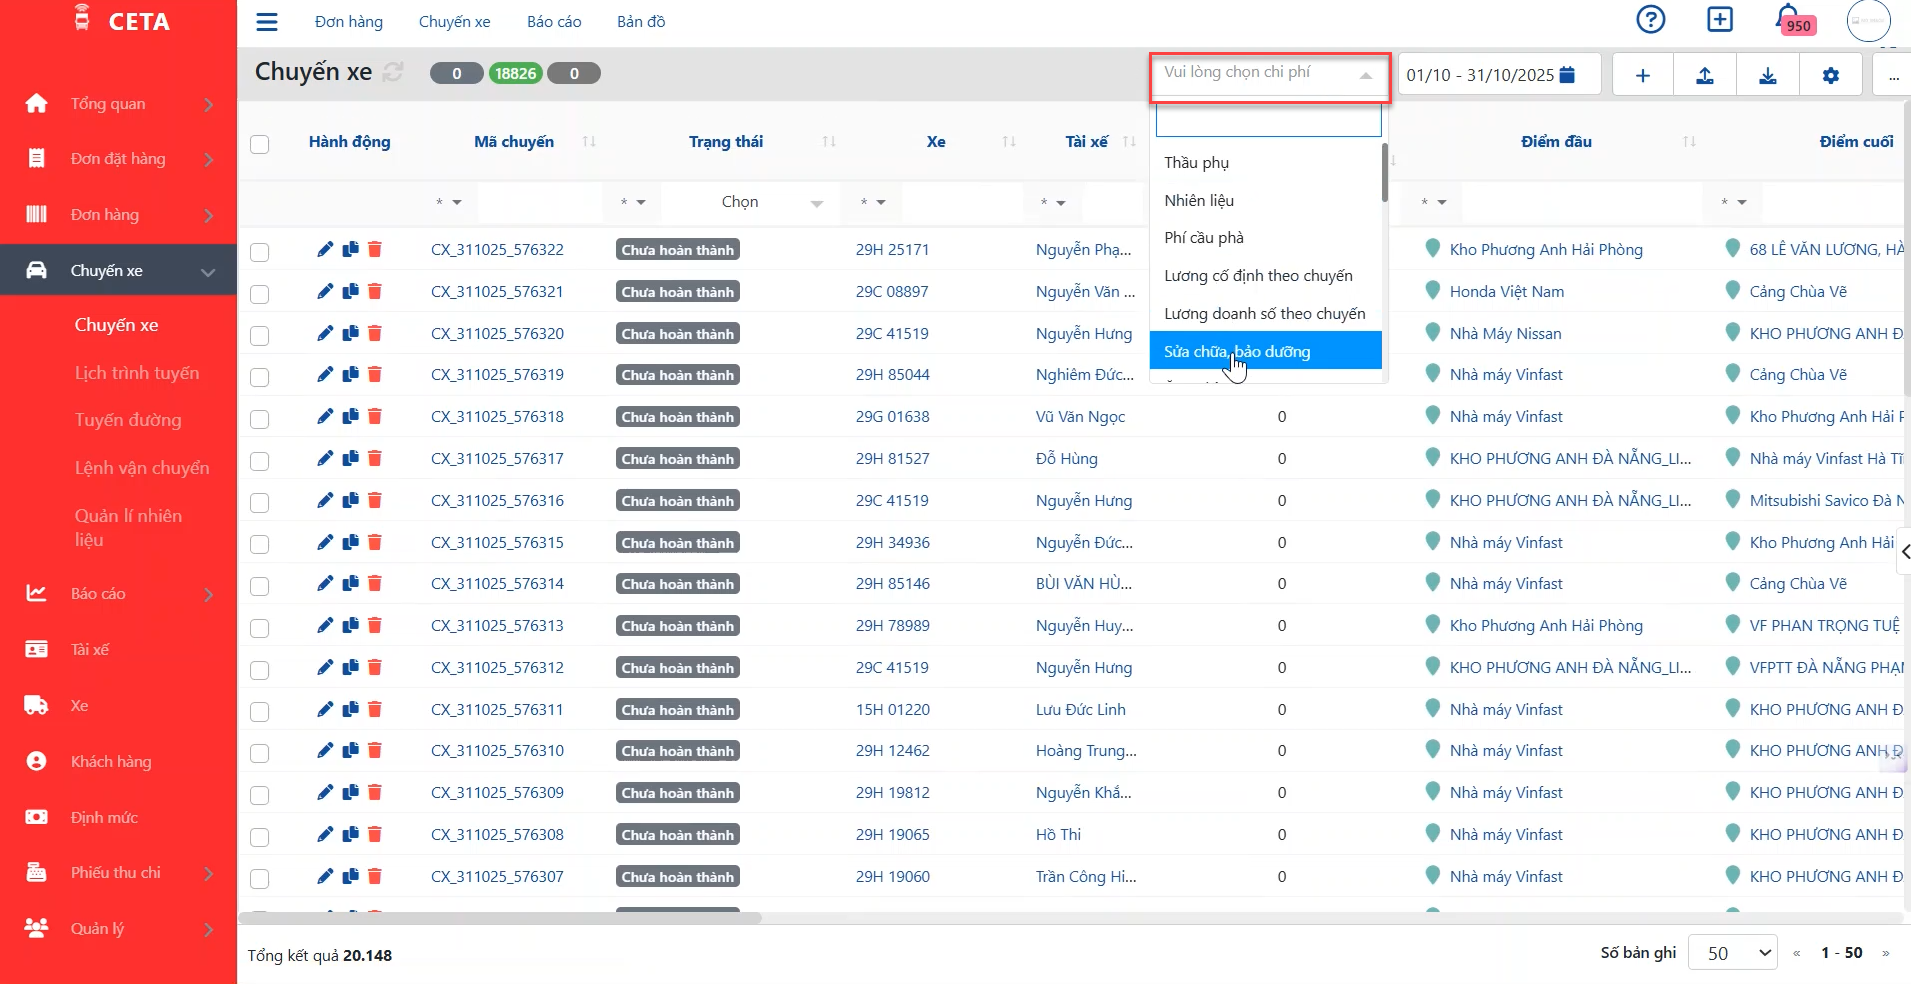Click the date range 01/10 - 31/10/2025 field

pyautogui.click(x=1490, y=75)
